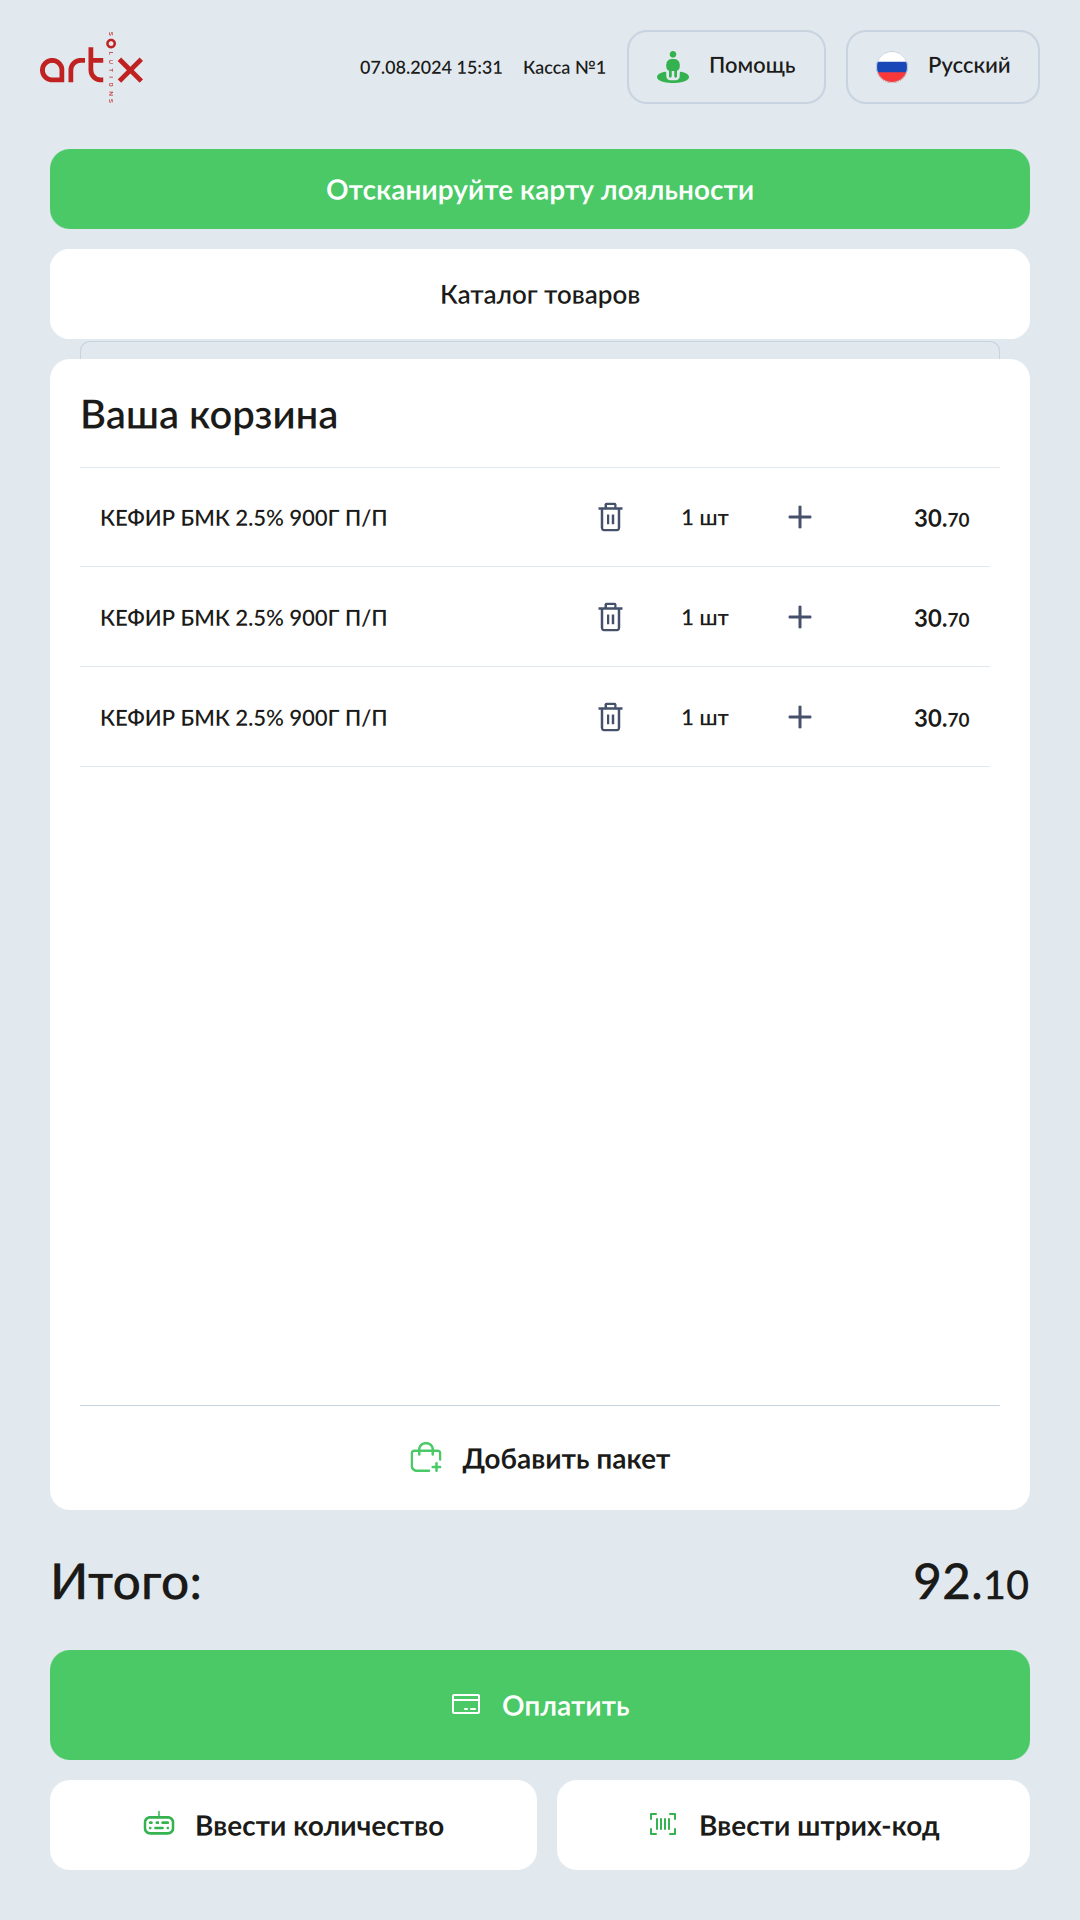The width and height of the screenshot is (1080, 1920).
Task: Add one more to third kefir item
Action: (x=800, y=717)
